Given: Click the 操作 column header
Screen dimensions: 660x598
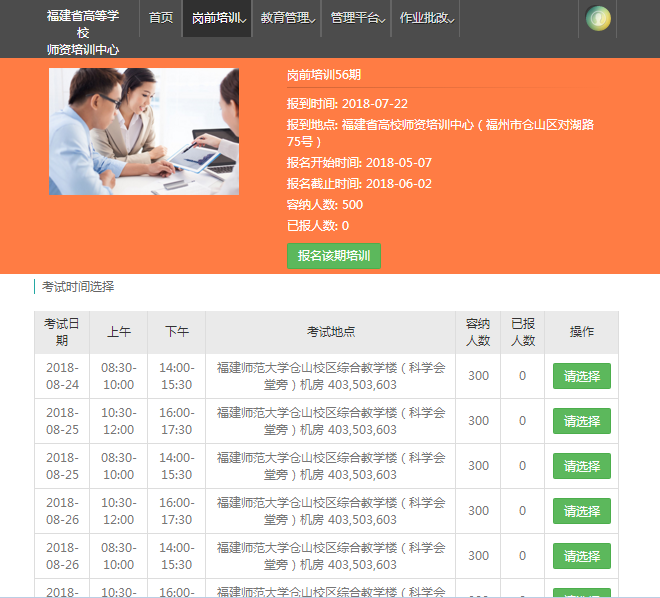Looking at the screenshot, I should [581, 332].
